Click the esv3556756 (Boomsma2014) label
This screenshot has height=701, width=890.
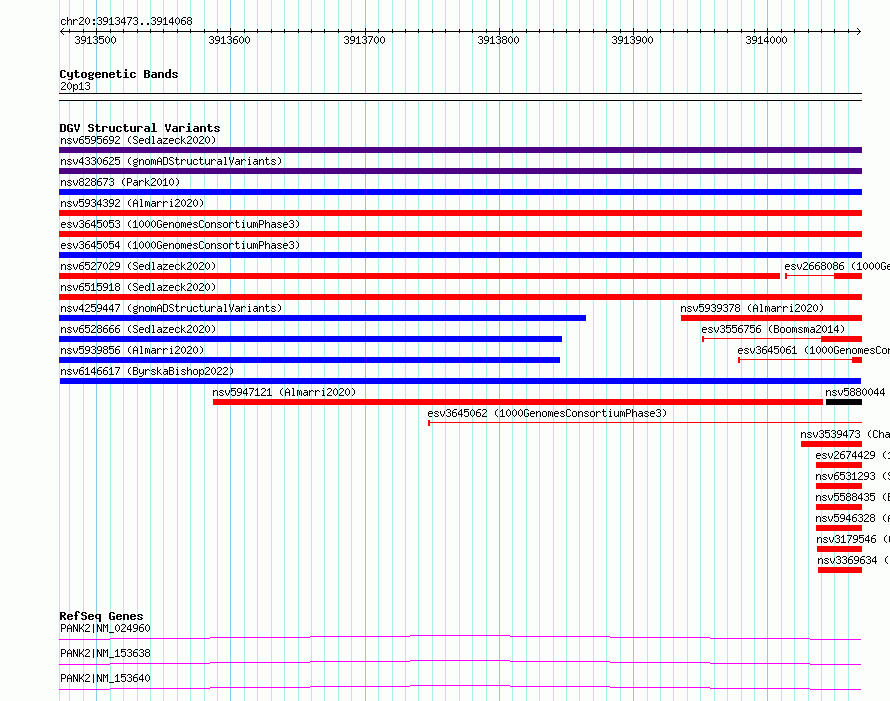pyautogui.click(x=773, y=329)
